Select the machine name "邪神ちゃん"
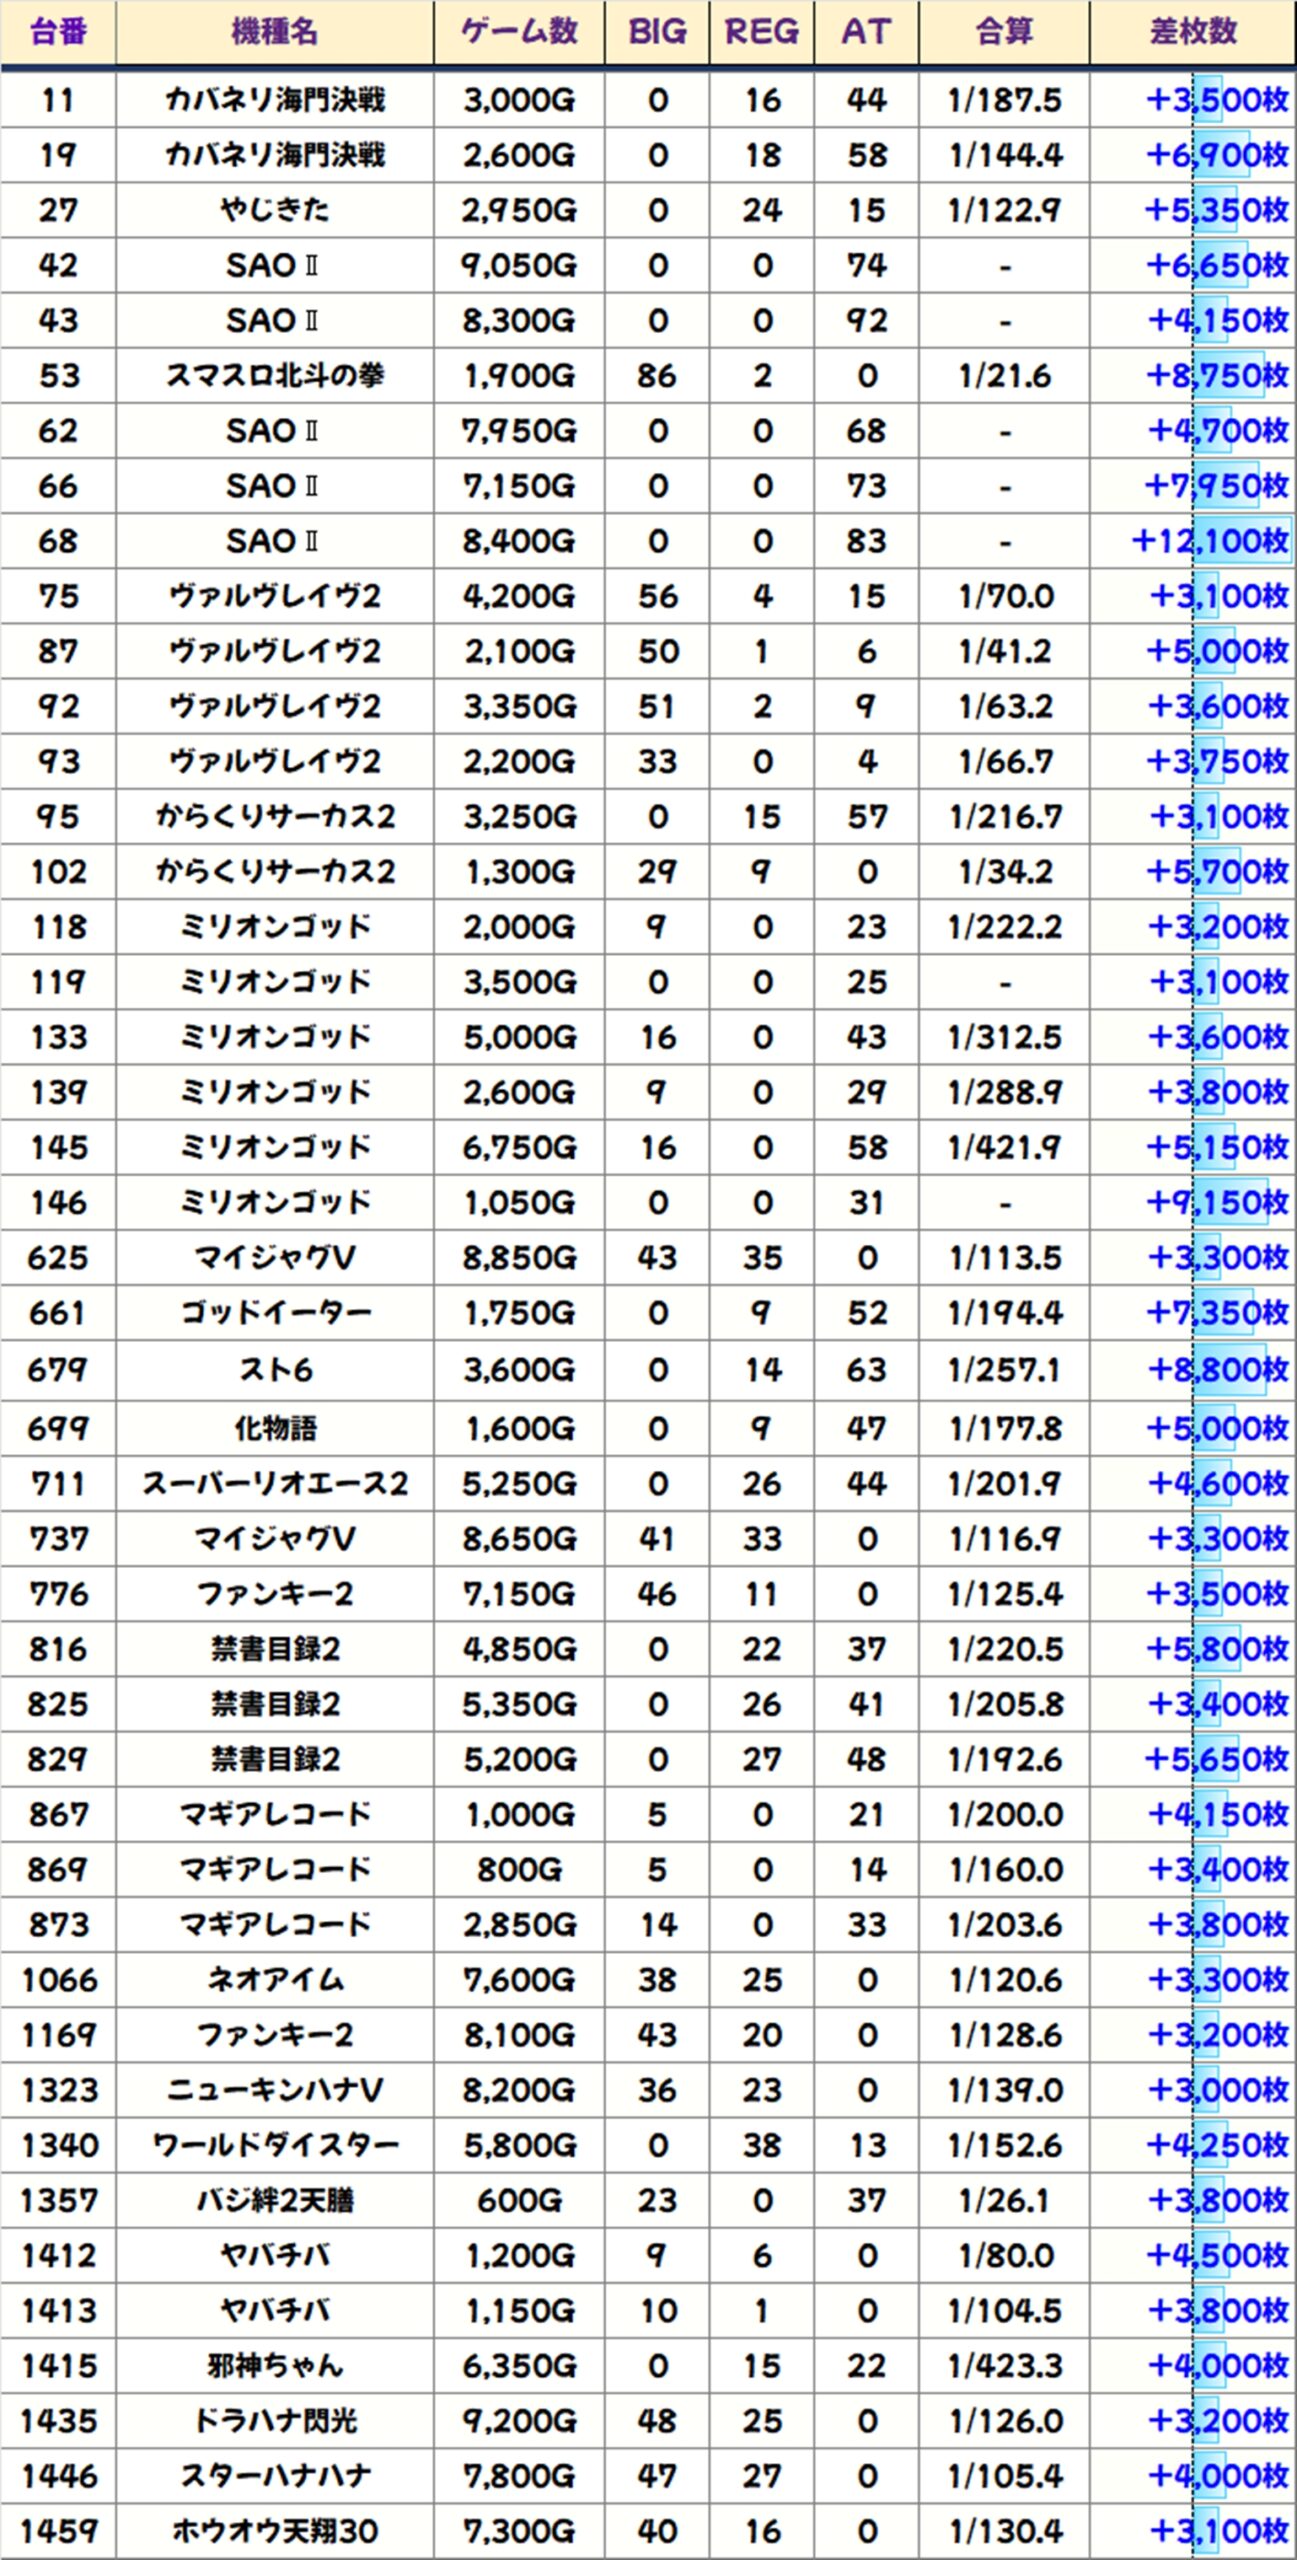Screen dimensions: 1297x2560 point(274,2365)
